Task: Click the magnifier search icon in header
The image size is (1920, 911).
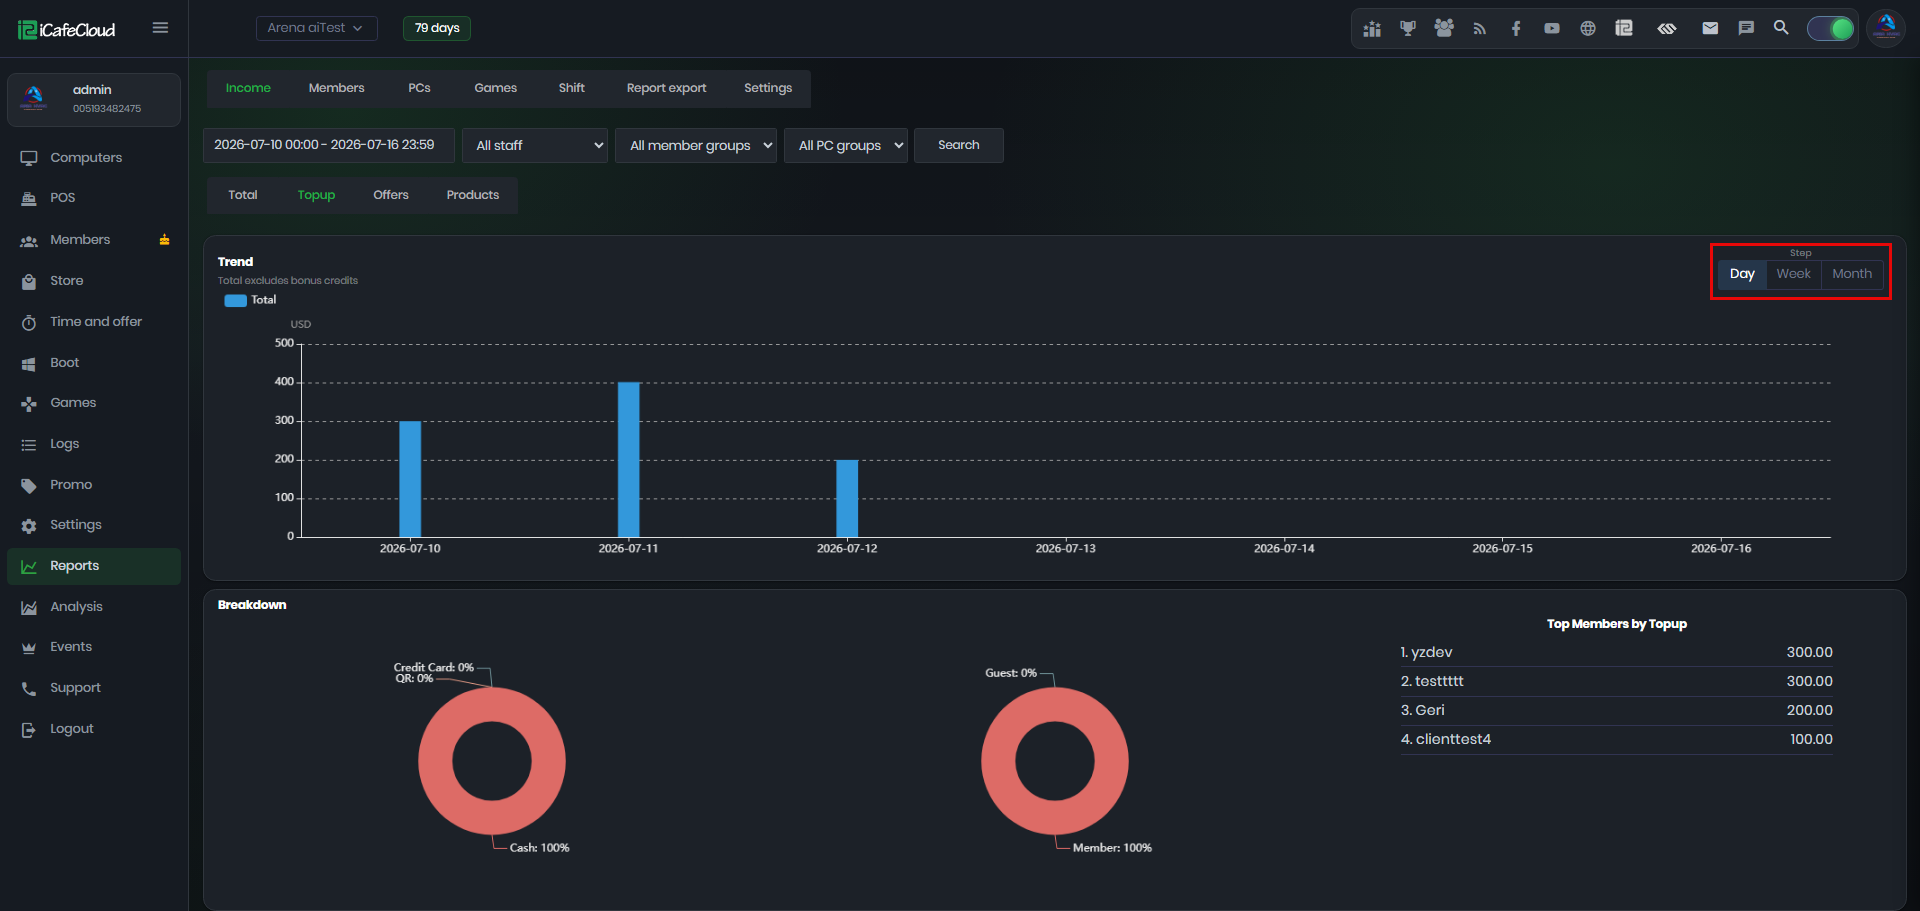Action: tap(1781, 28)
